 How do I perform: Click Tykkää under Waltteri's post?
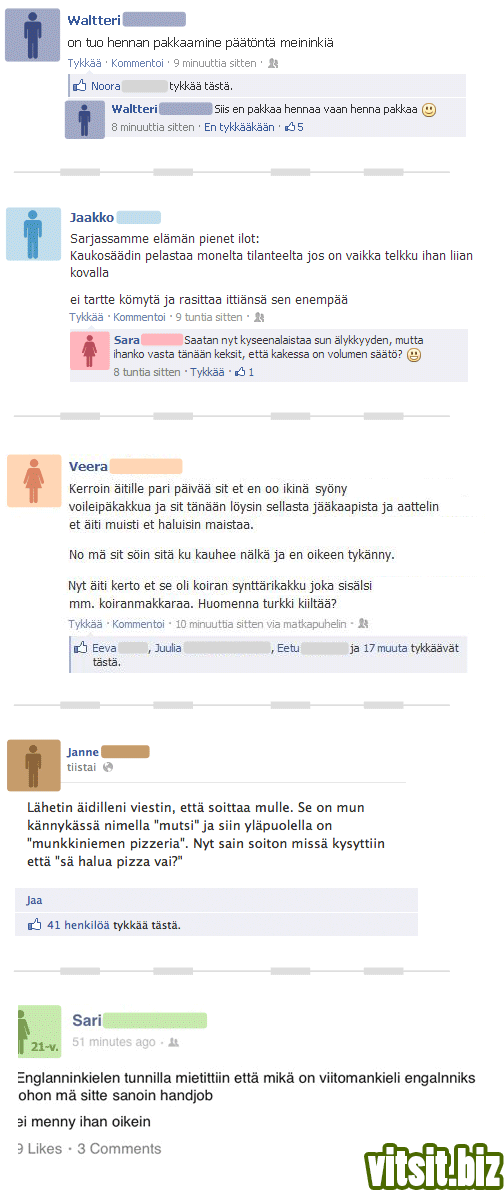click(x=85, y=64)
